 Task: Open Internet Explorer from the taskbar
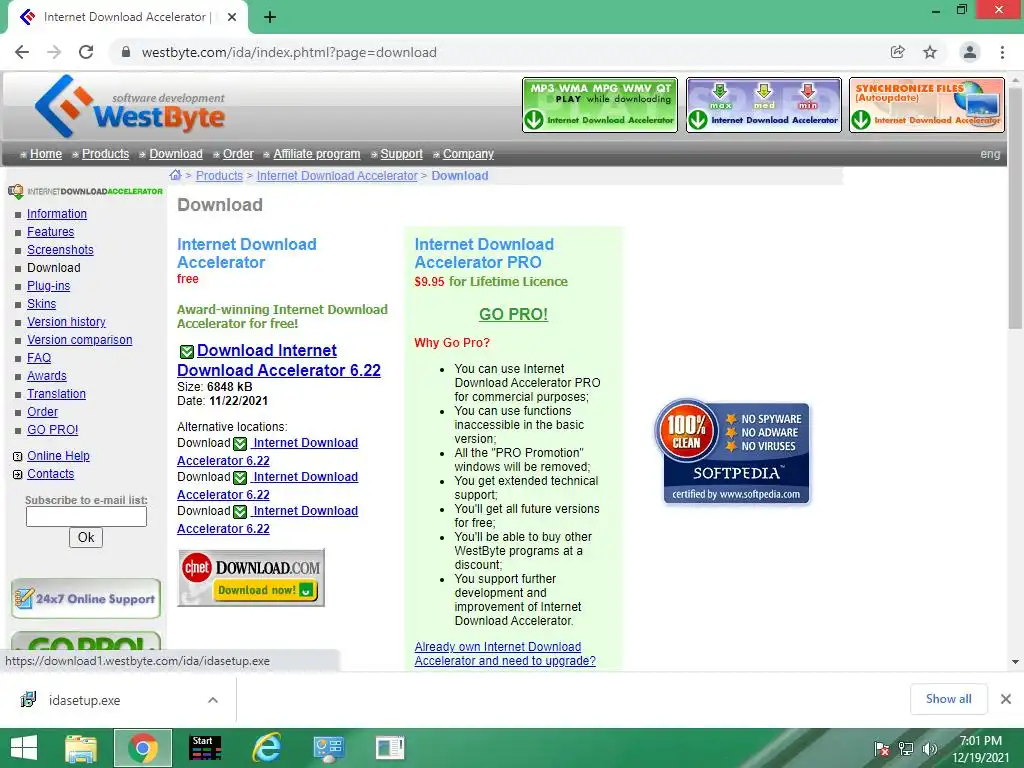(267, 748)
